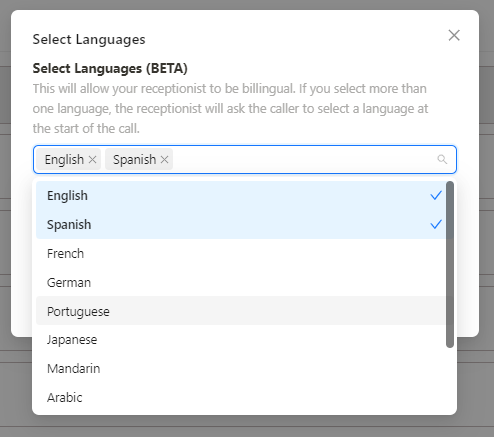Viewport: 494px width, 437px height.
Task: Click the language list scrollbar thumb
Action: pos(450,264)
